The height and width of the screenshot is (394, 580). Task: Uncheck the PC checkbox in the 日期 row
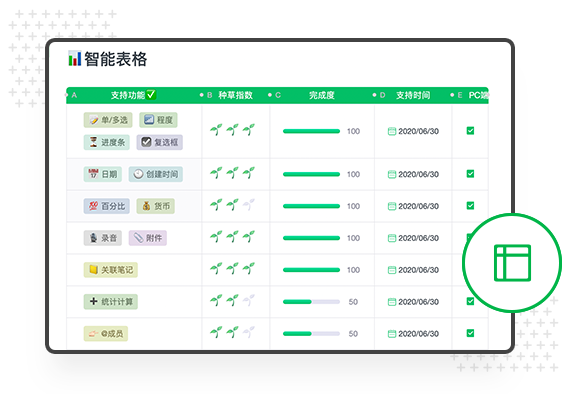point(471,174)
